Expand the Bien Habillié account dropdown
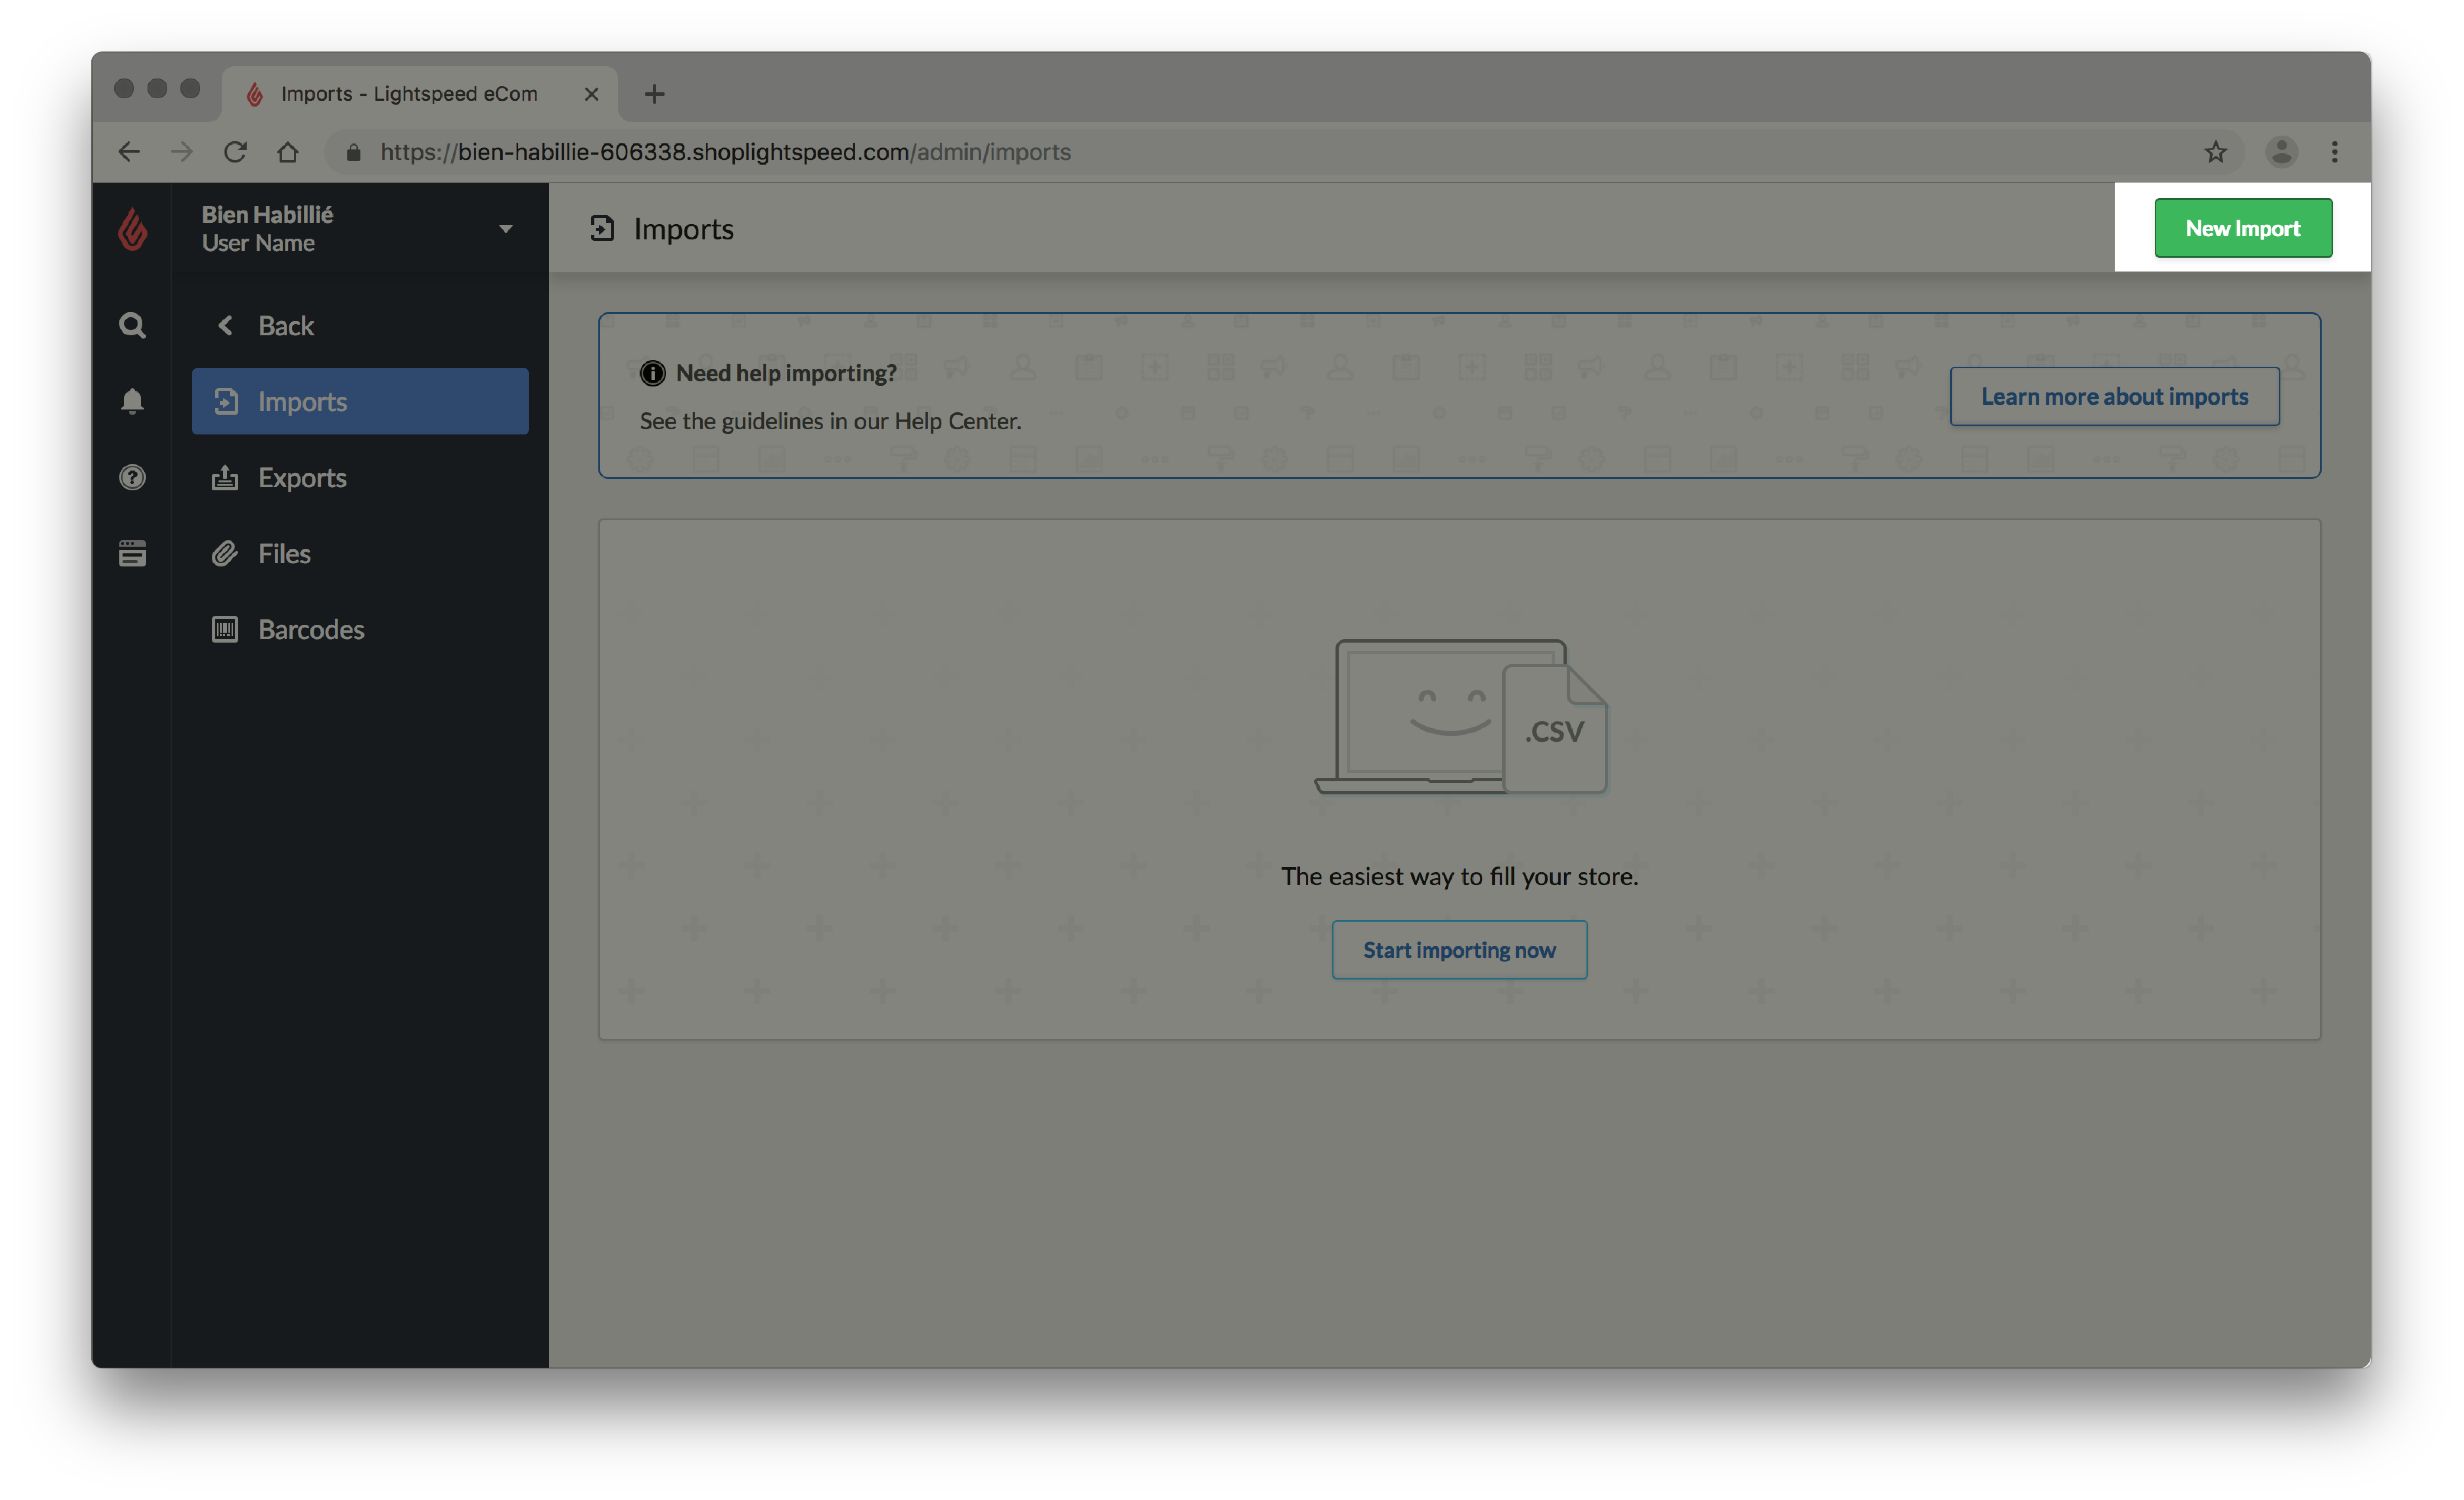2464x1500 pixels. (x=505, y=229)
